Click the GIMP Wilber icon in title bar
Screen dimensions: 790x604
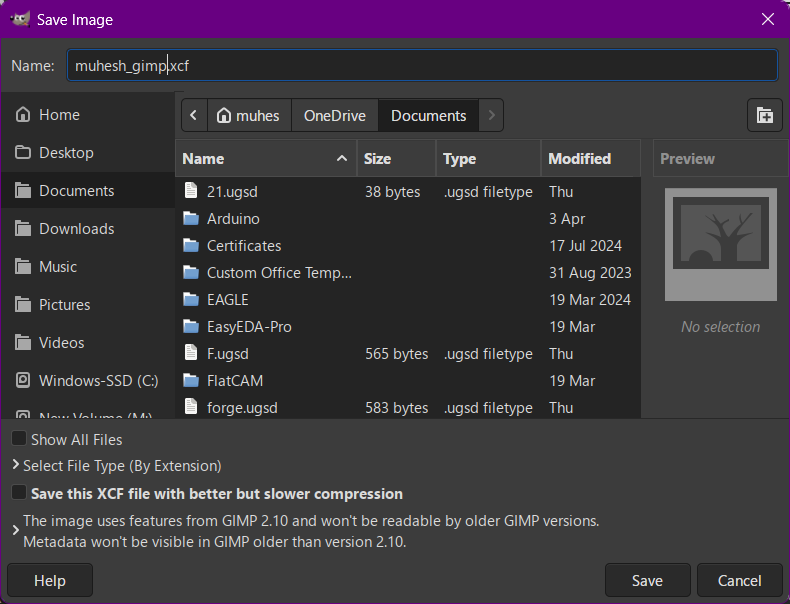click(20, 19)
